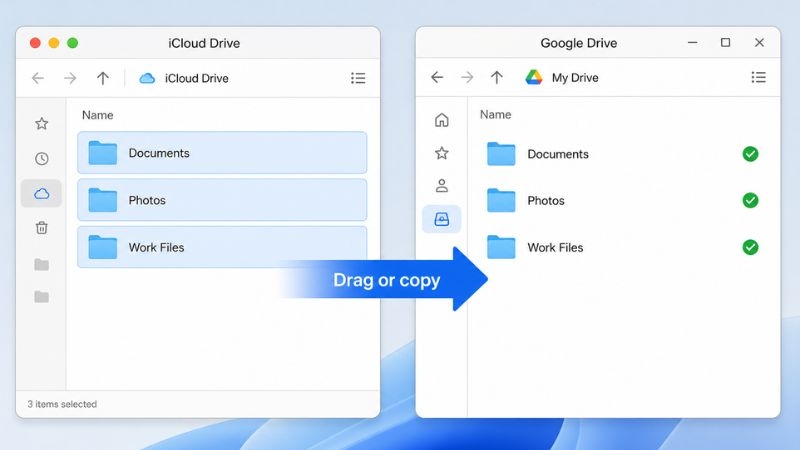This screenshot has width=800, height=450.
Task: Click sync checkmark for Google Drive Documents
Action: coord(750,154)
